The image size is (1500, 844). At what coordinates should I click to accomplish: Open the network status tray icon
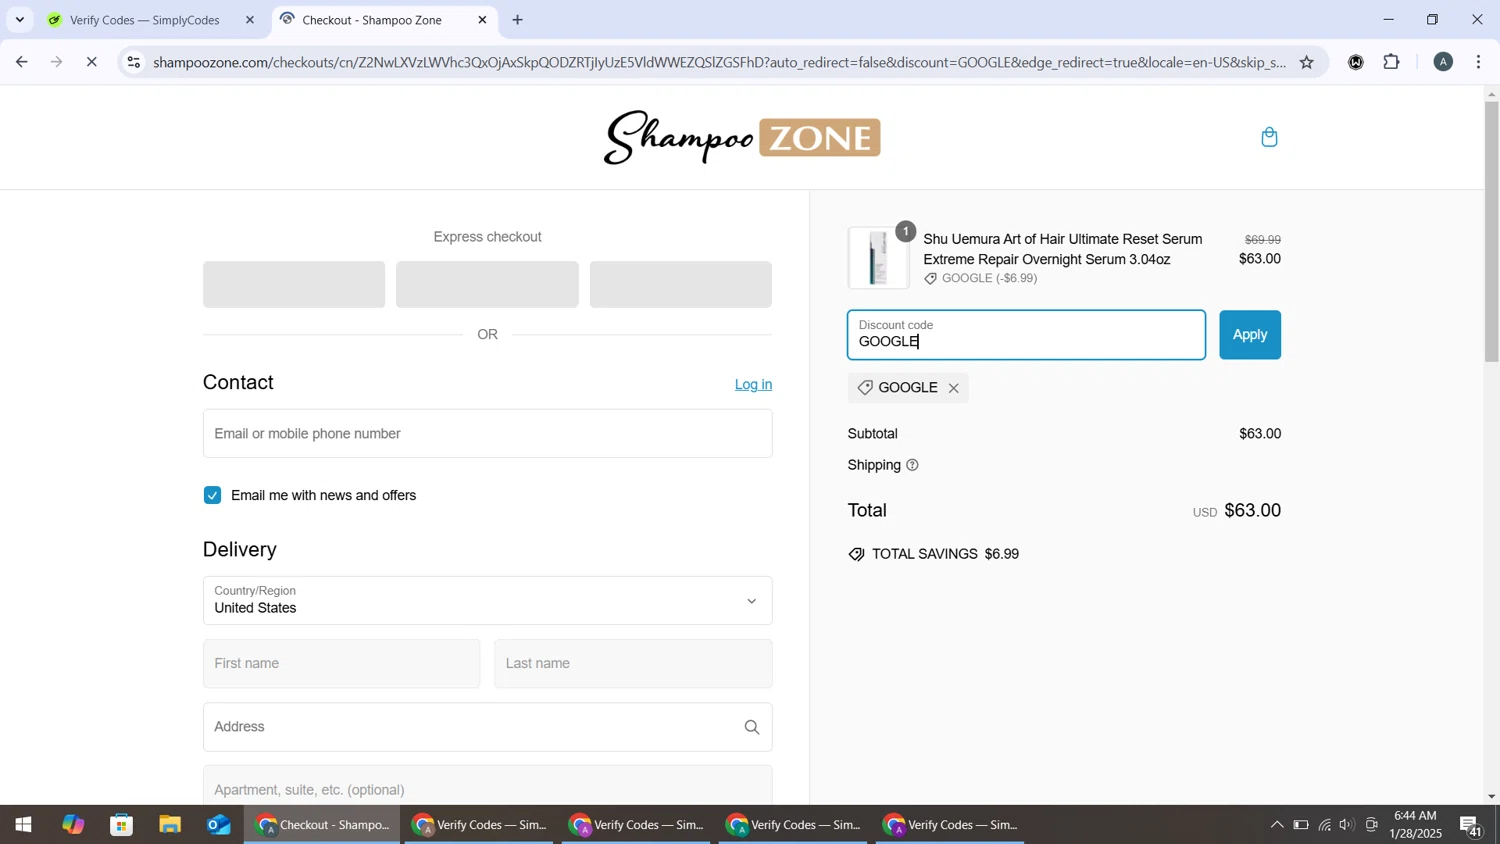point(1324,825)
